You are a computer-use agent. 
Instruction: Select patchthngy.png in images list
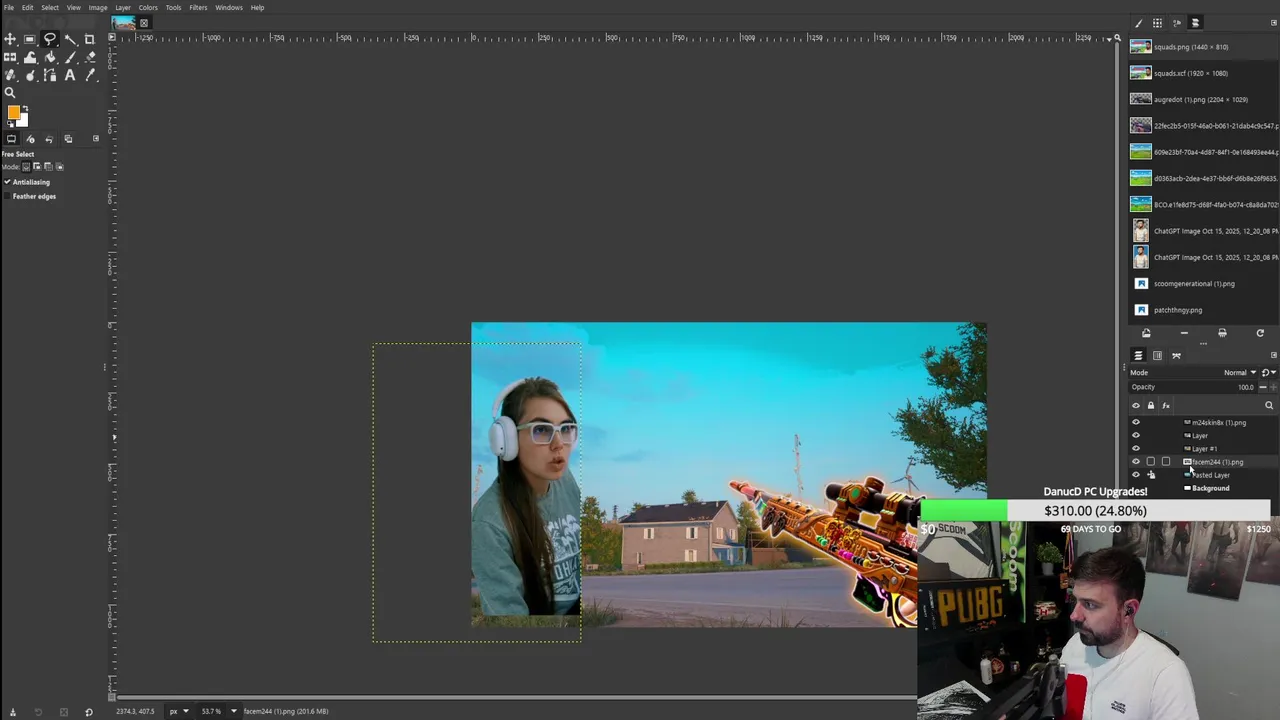(x=1202, y=310)
